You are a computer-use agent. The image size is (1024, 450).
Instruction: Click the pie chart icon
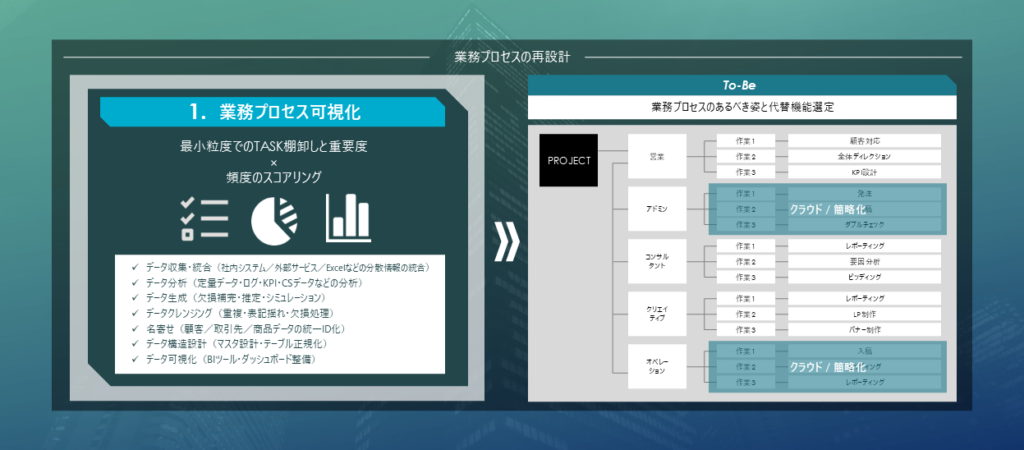pos(271,218)
